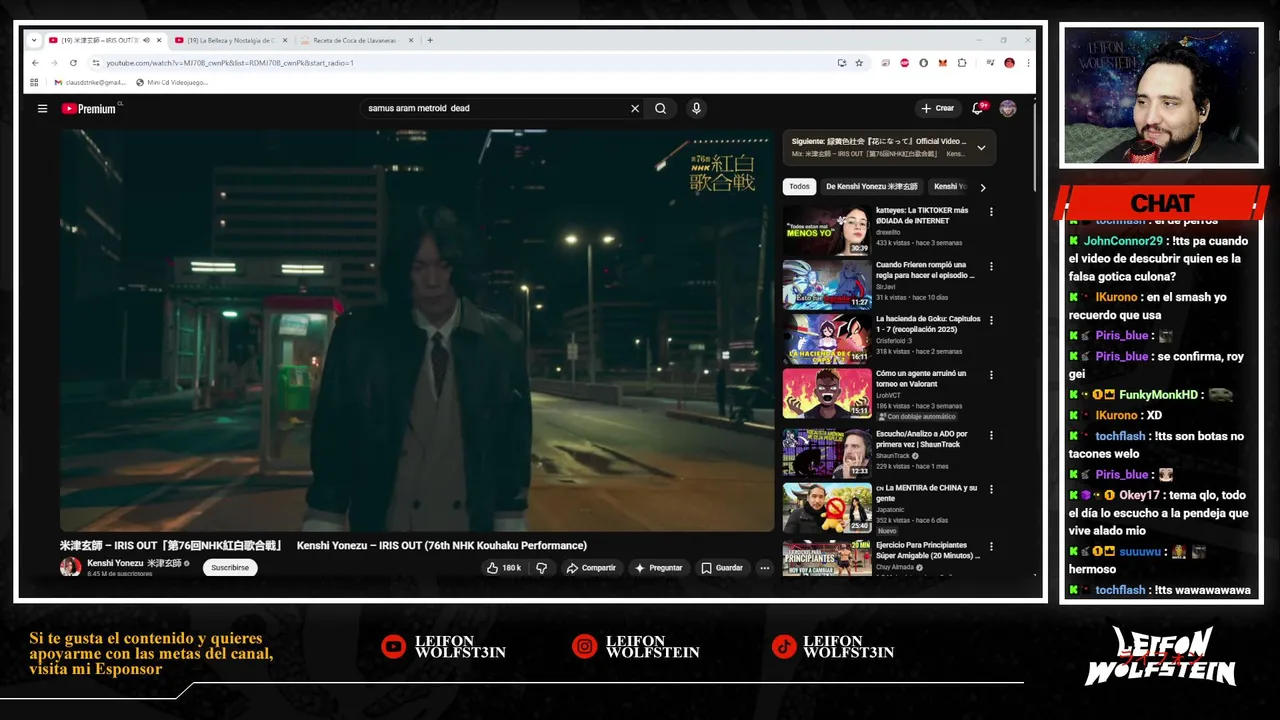Image resolution: width=1280 pixels, height=720 pixels.
Task: Click chat username 'JohnConnor29'
Action: (1123, 241)
